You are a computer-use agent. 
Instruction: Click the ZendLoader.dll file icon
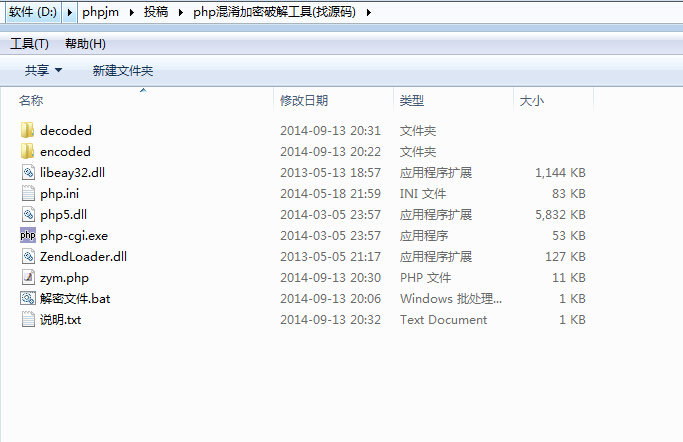[28, 256]
